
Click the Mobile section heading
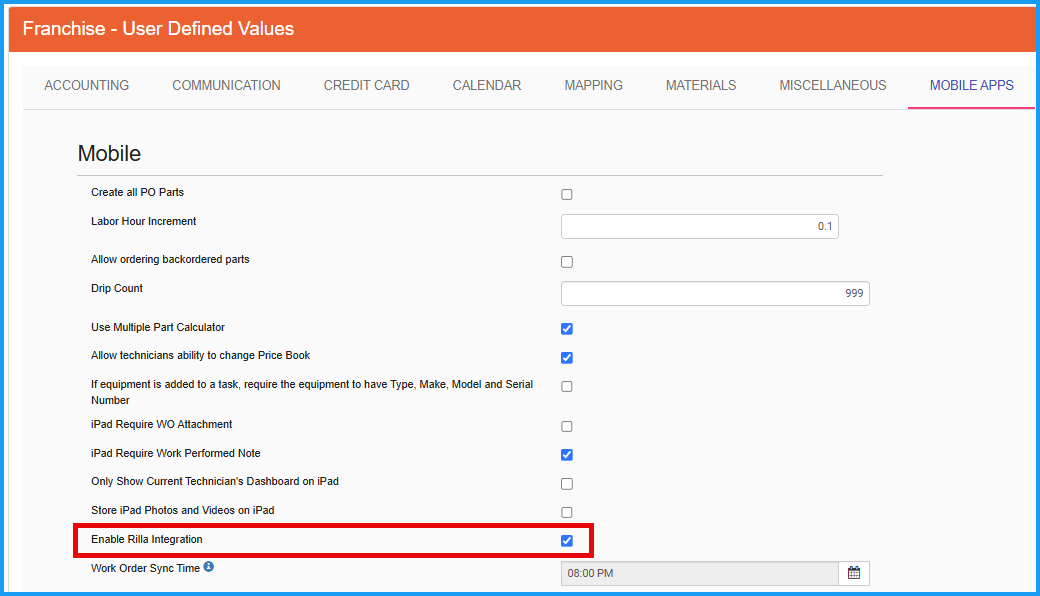click(x=109, y=154)
